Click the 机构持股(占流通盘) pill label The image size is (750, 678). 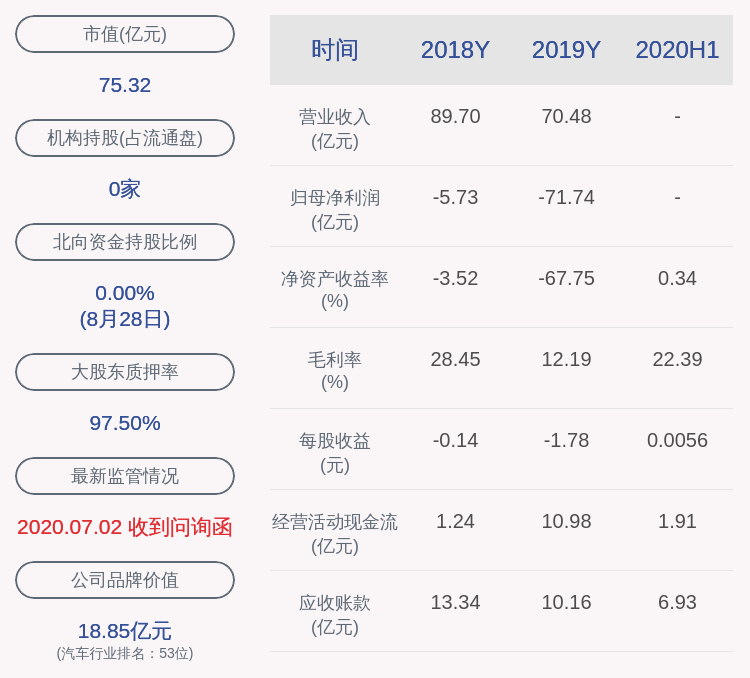125,138
